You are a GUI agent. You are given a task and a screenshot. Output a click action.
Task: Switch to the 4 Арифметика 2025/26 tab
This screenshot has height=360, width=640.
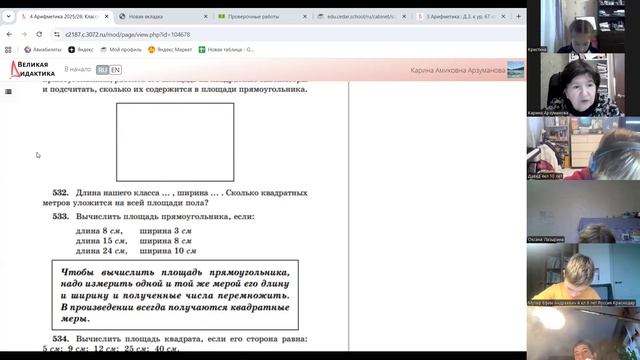pos(63,16)
